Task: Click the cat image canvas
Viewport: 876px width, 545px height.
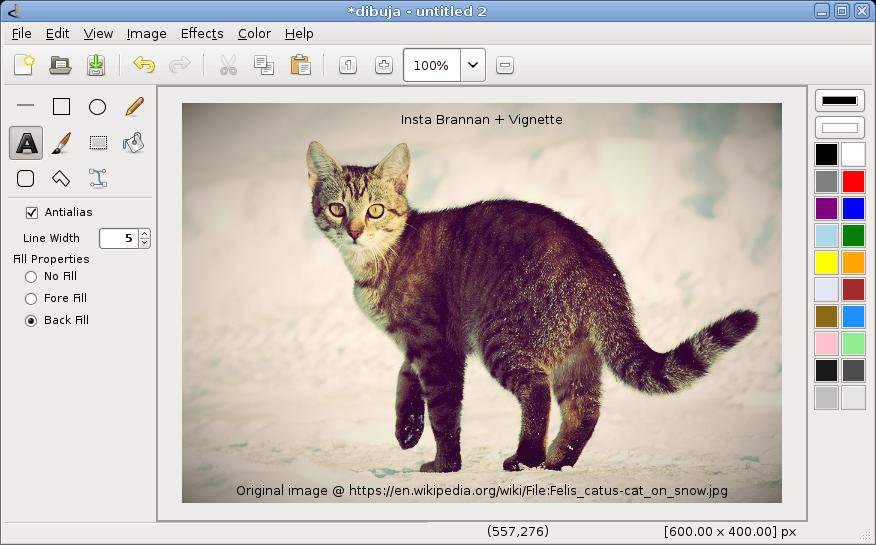Action: 482,303
